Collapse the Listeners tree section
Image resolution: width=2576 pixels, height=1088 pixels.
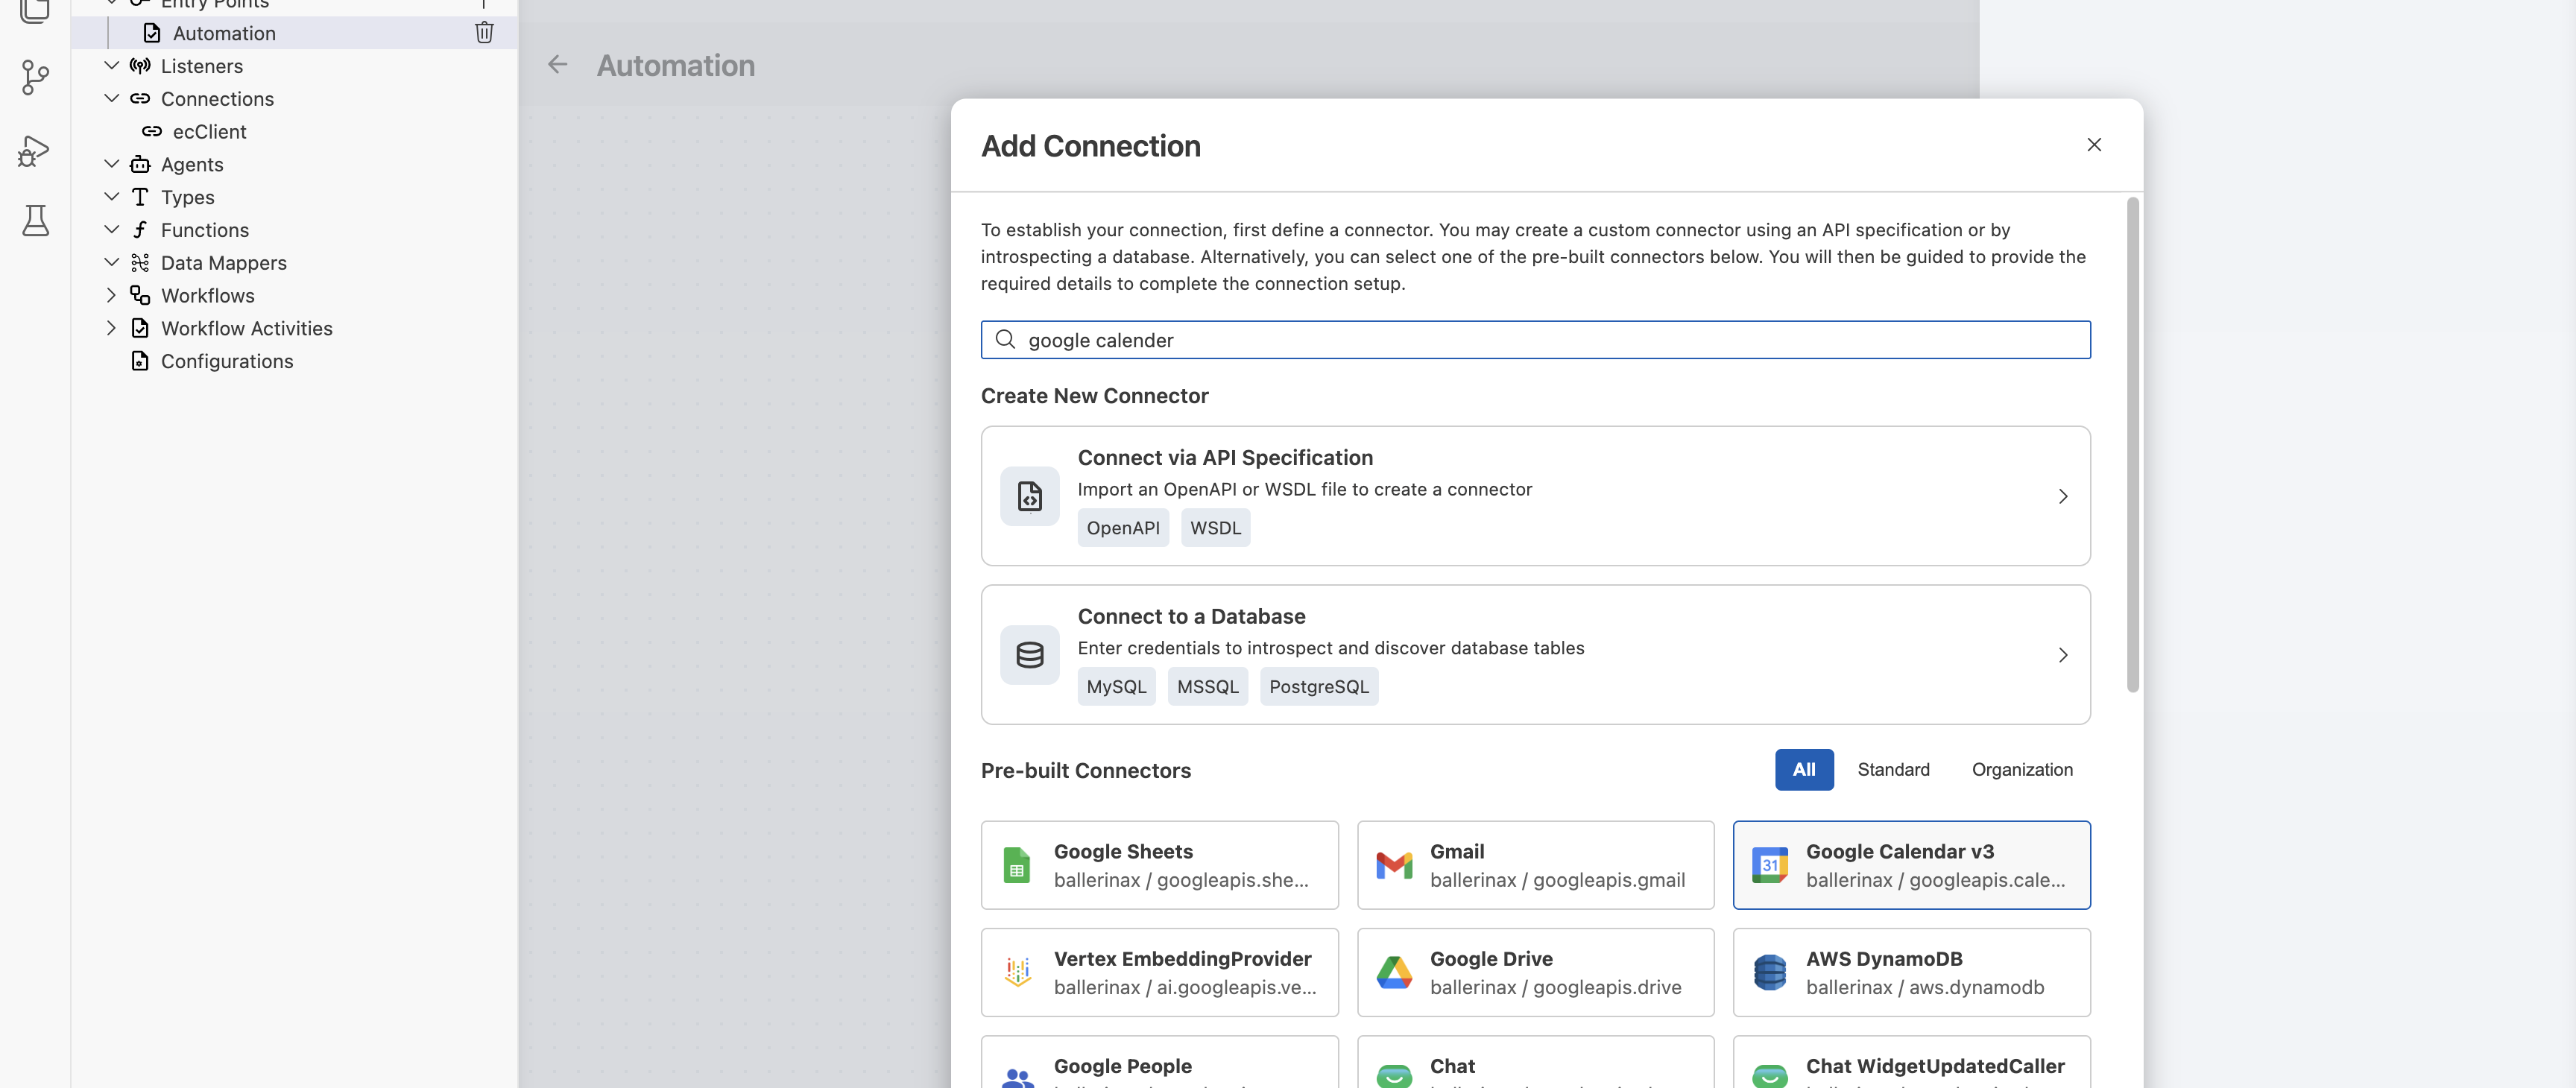click(111, 65)
